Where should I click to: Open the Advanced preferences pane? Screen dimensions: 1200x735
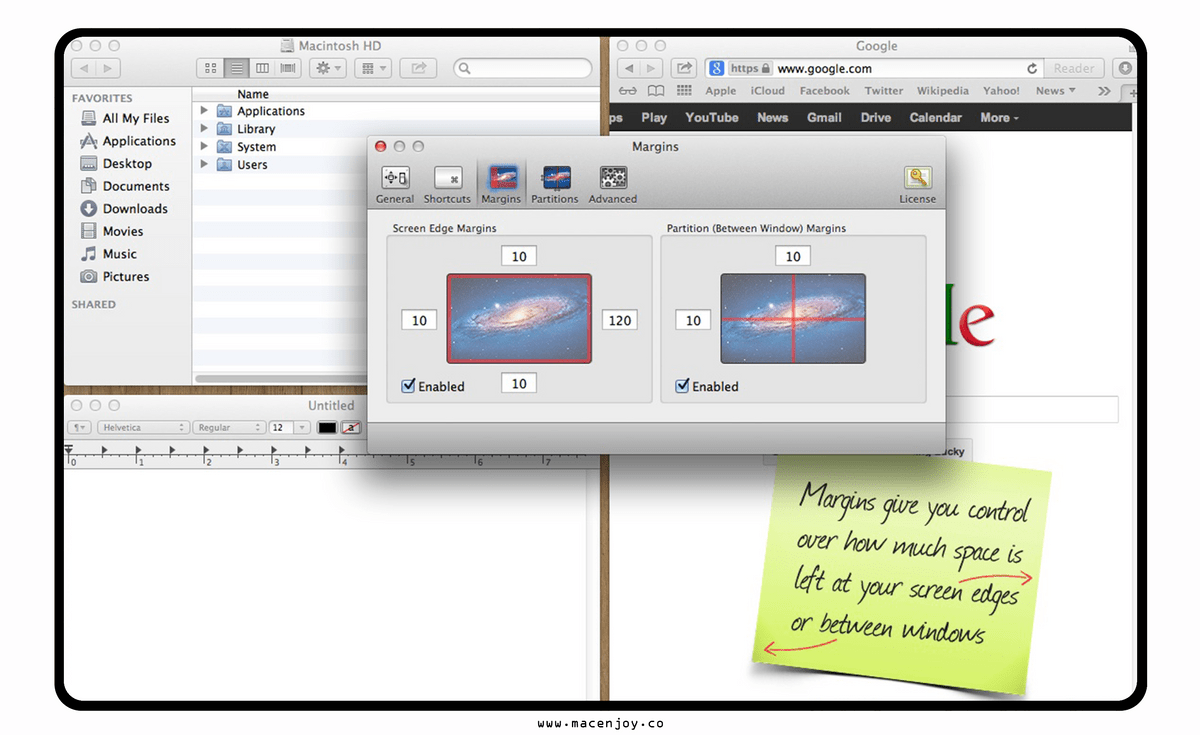(613, 185)
